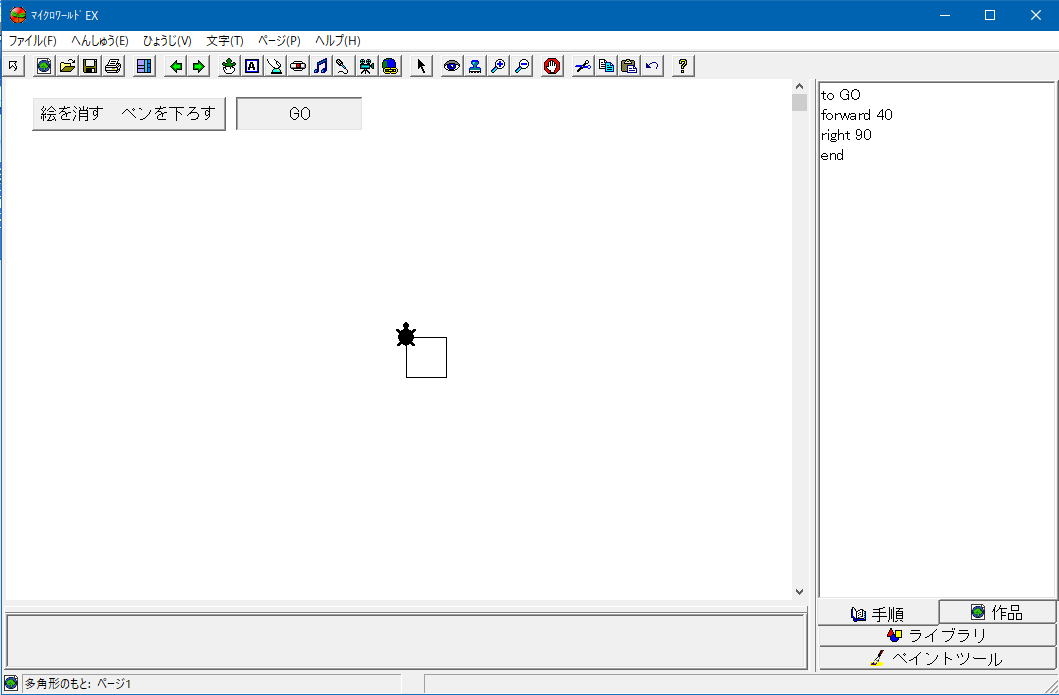This screenshot has height=695, width=1059.
Task: Click the globe hyperlink toolbar icon
Action: coord(390,66)
